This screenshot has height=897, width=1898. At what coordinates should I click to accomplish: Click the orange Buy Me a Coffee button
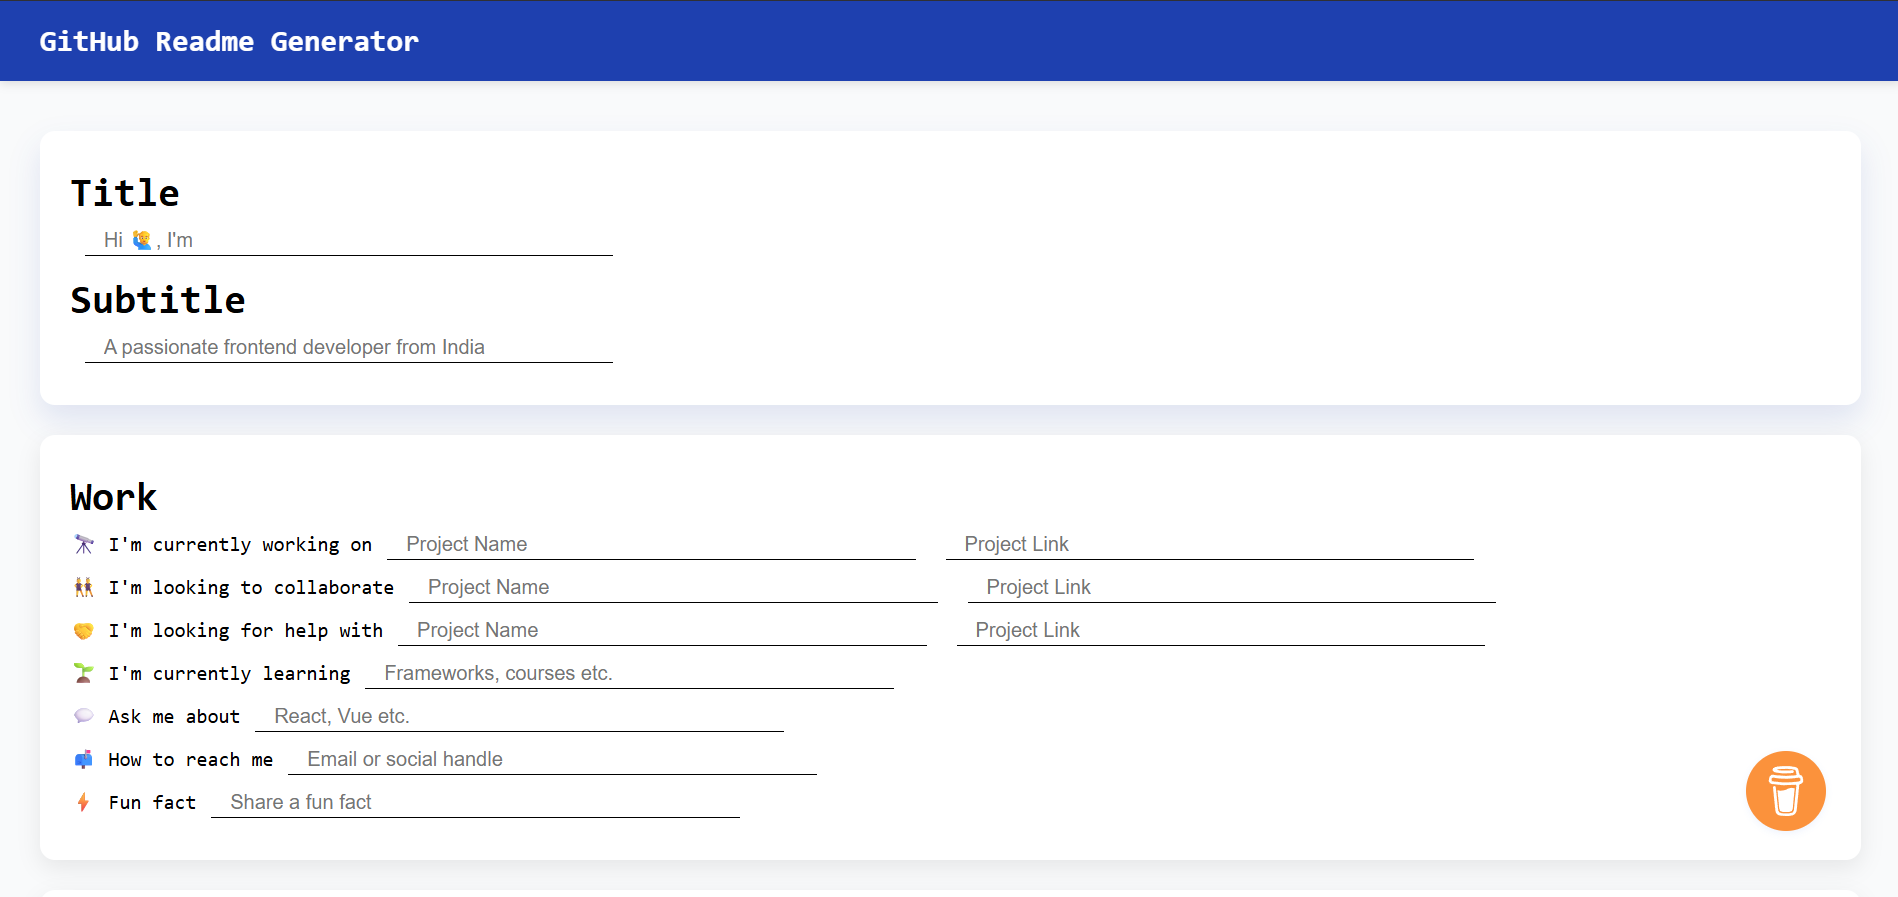(x=1785, y=790)
